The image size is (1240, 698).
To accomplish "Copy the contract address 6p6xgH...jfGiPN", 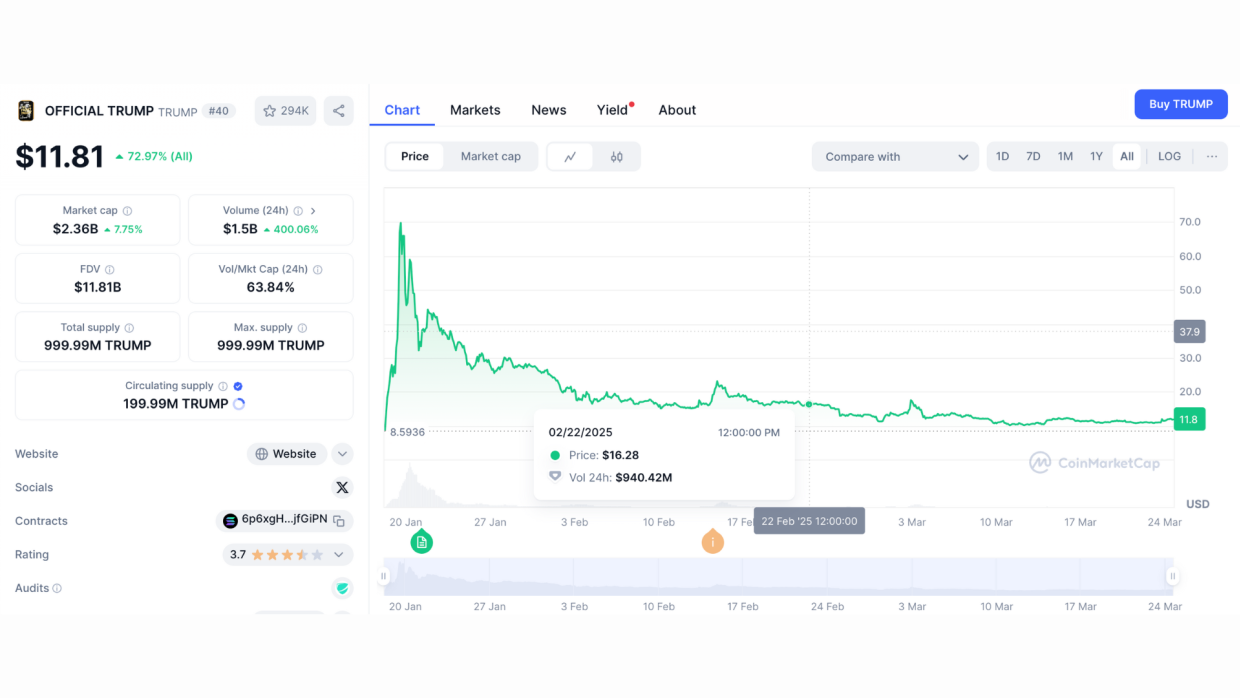I will pyautogui.click(x=339, y=521).
